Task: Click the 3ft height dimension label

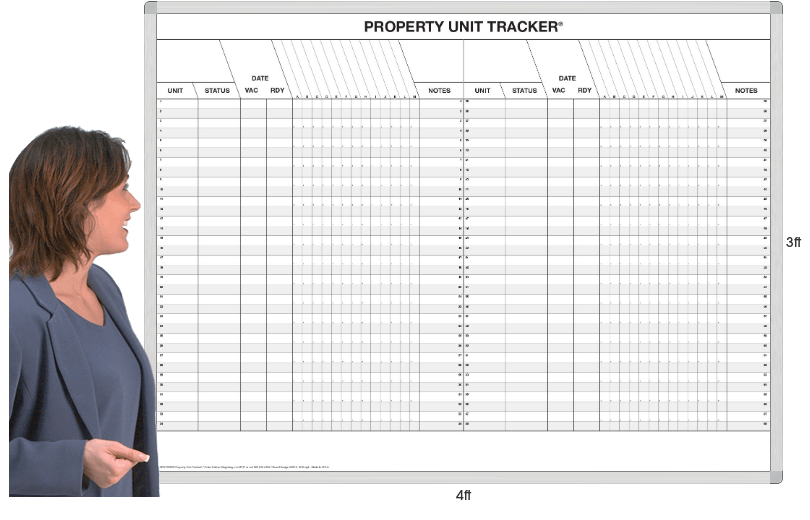Action: 793,242
